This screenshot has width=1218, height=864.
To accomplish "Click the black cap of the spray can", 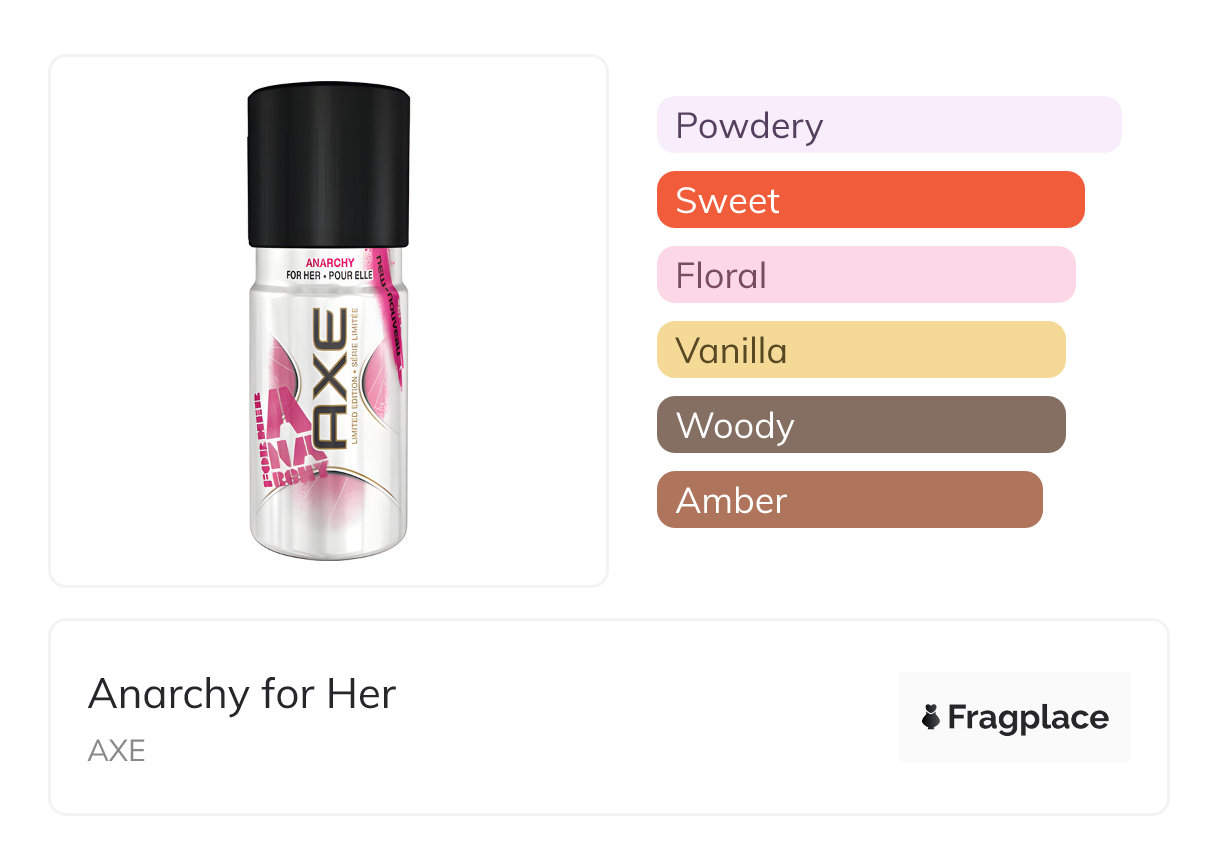I will [x=329, y=165].
